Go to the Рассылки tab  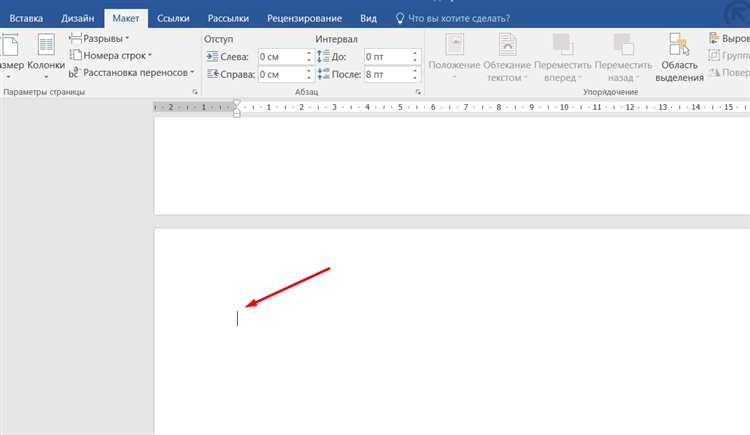228,18
